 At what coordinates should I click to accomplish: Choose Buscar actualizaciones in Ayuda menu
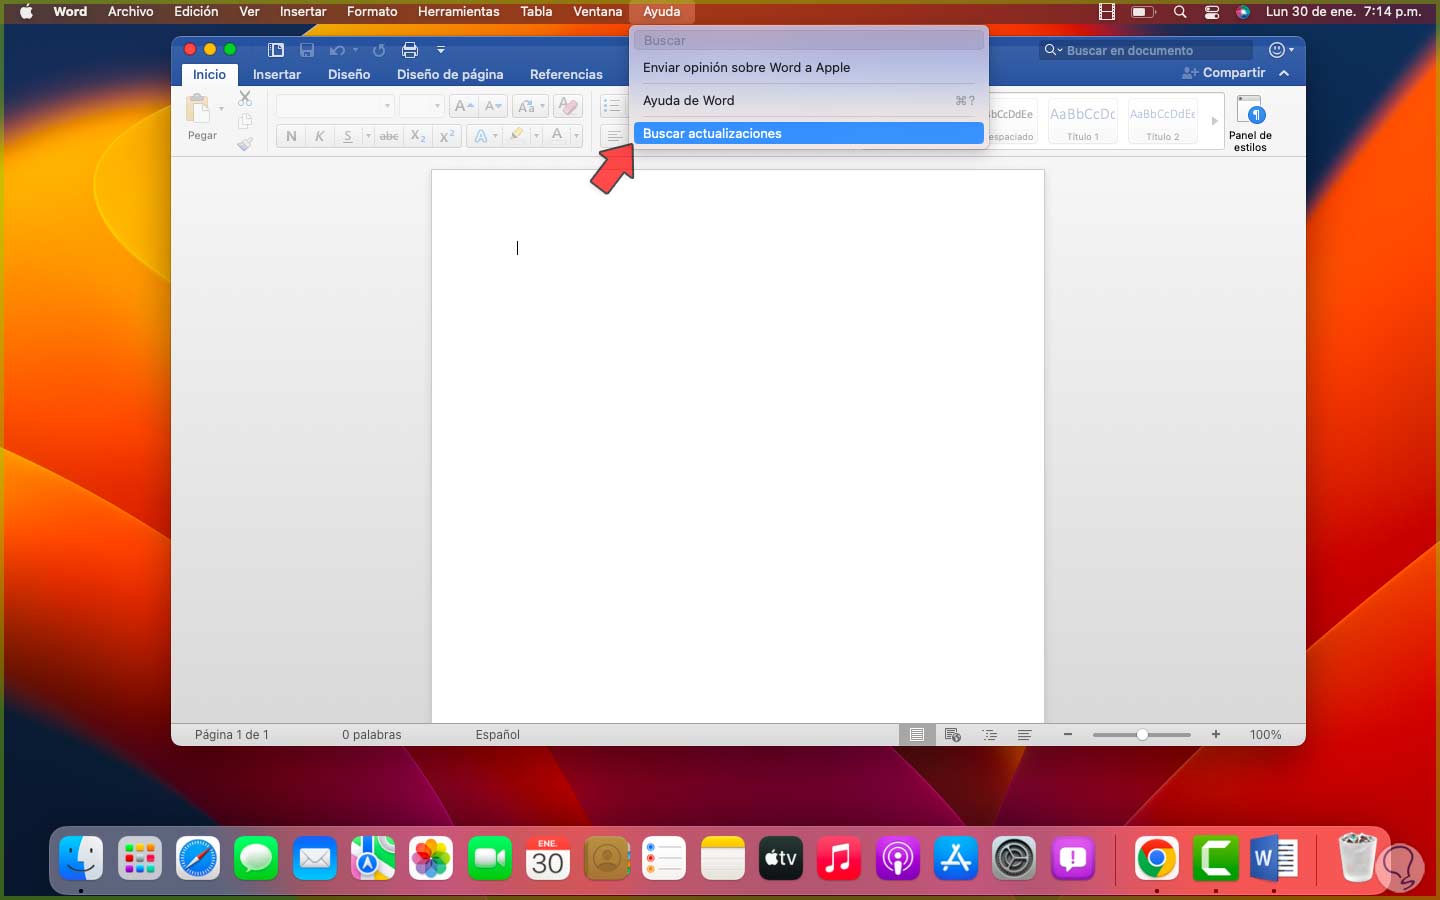[x=809, y=133]
